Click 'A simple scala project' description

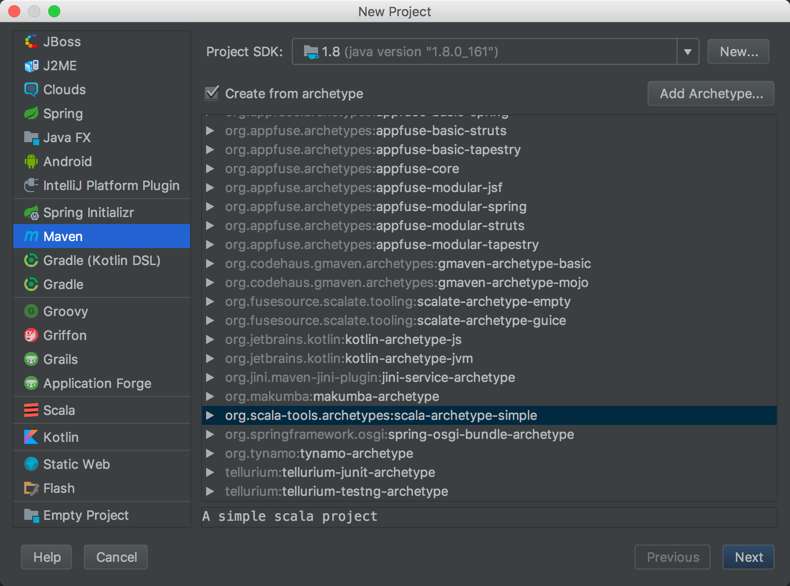point(290,516)
